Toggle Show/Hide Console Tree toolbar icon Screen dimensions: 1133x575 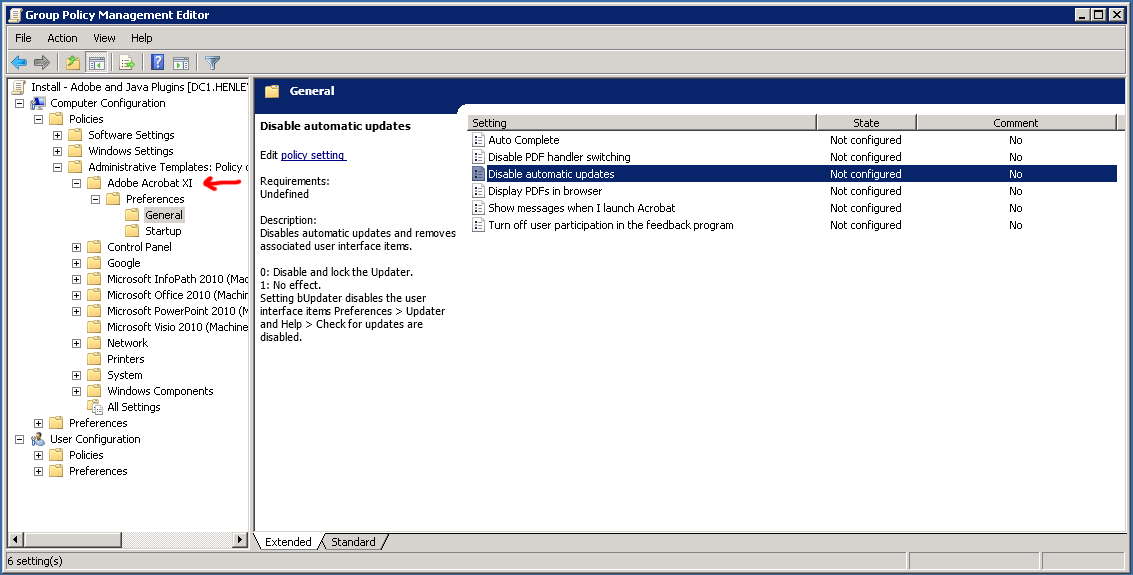click(96, 63)
